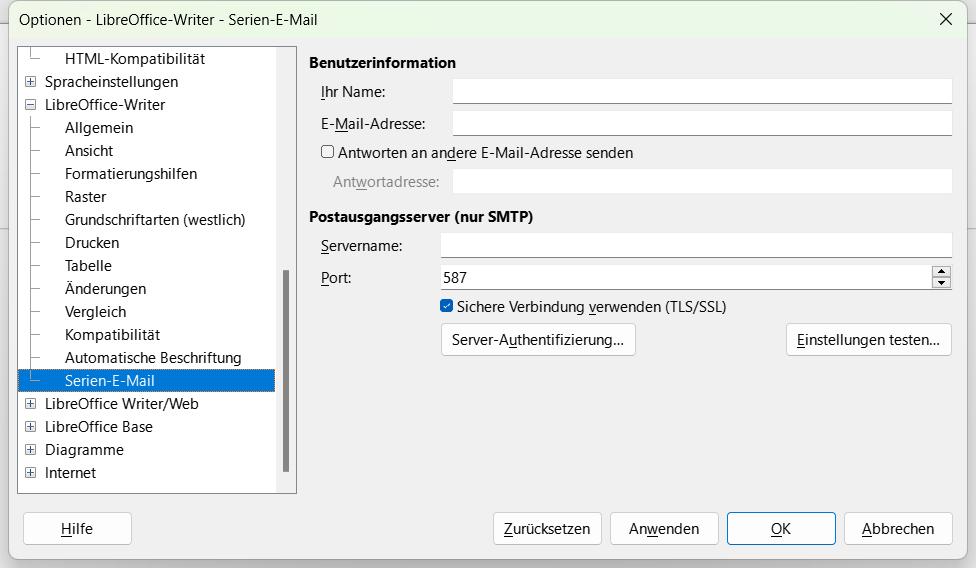Open Server-Authentifizierung dialog
Viewport: 976px width, 568px height.
(x=538, y=340)
